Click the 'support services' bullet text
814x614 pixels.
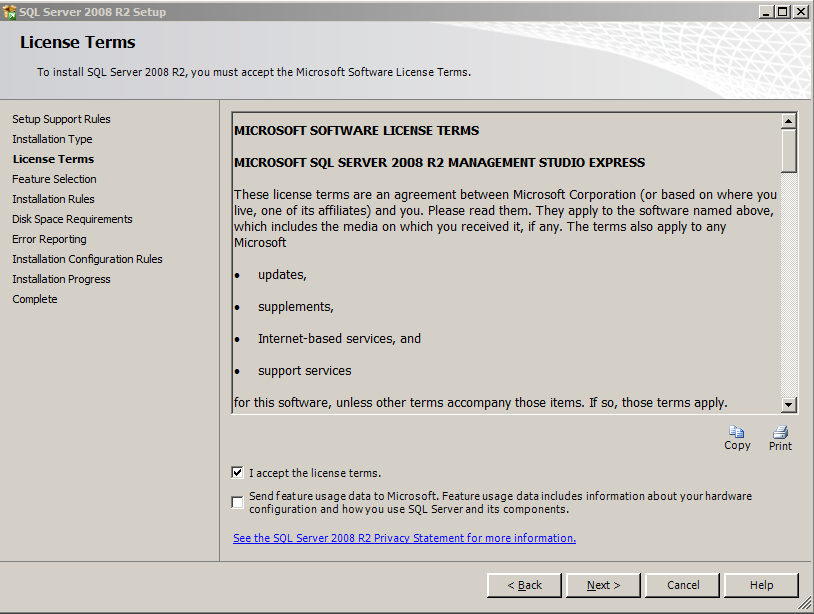pos(304,371)
